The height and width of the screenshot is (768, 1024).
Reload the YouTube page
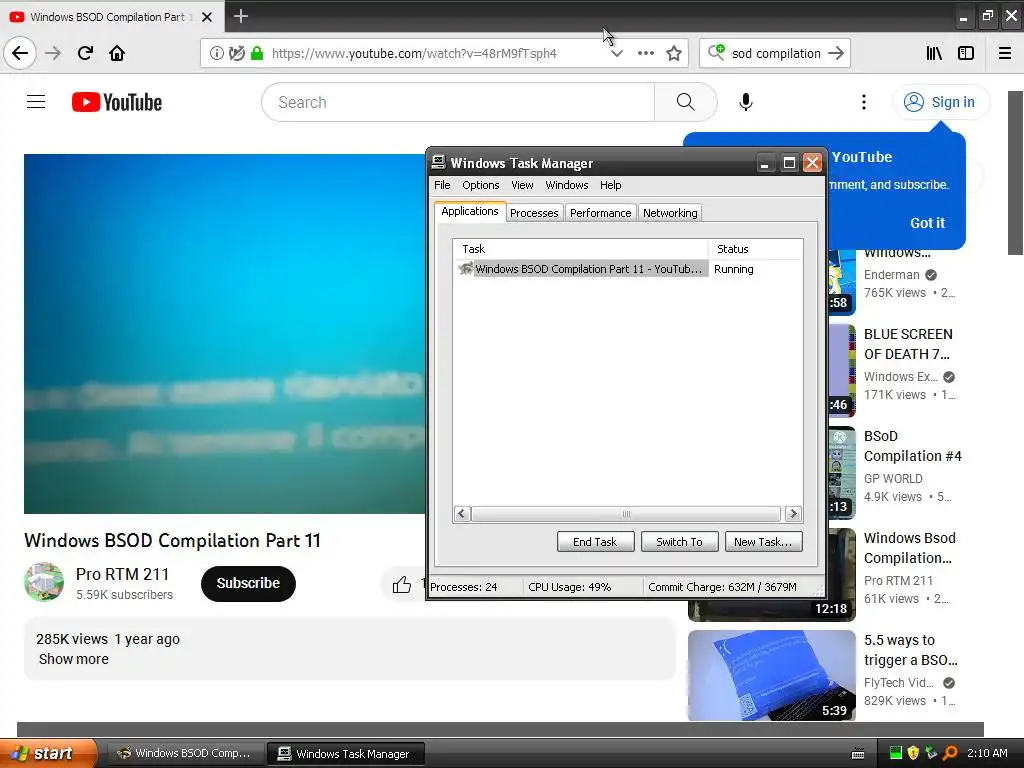click(x=86, y=53)
